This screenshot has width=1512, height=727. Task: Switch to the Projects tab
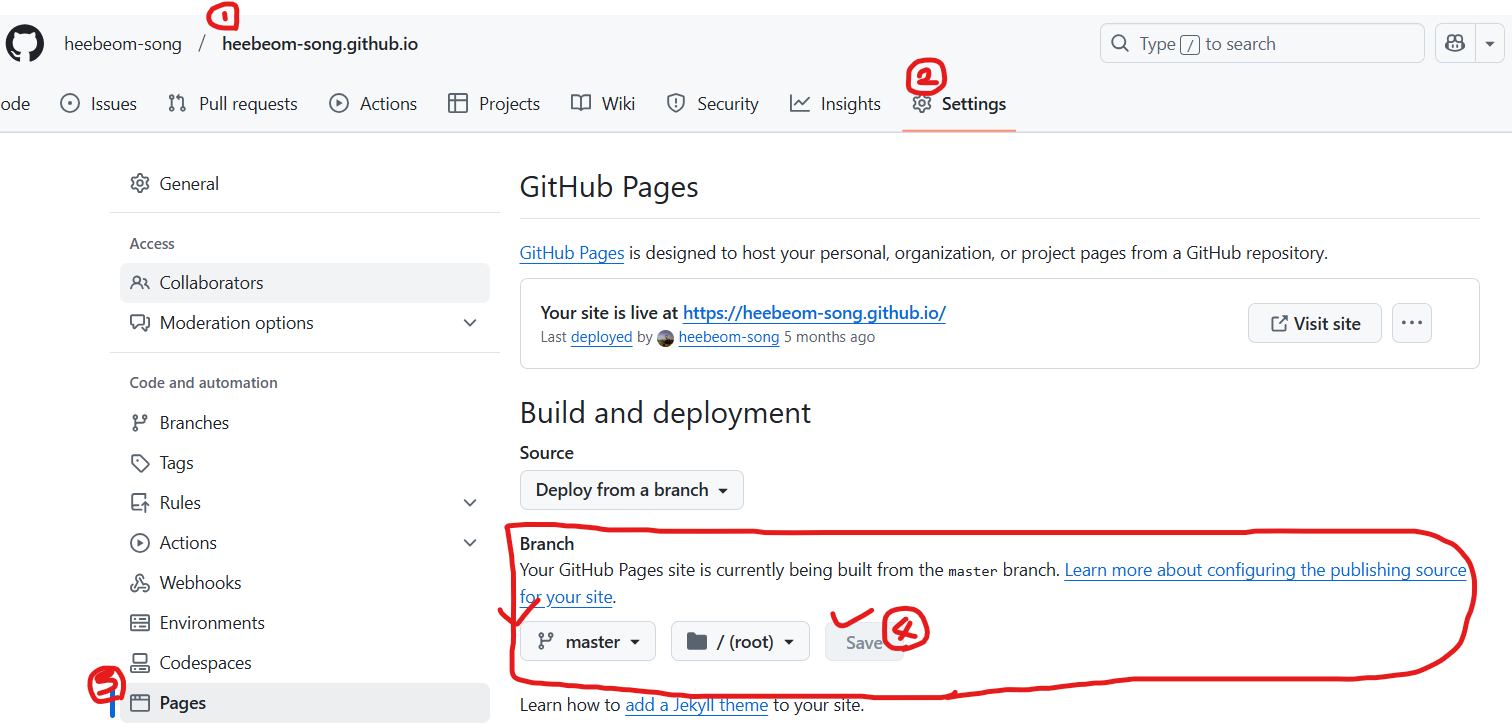coord(494,104)
